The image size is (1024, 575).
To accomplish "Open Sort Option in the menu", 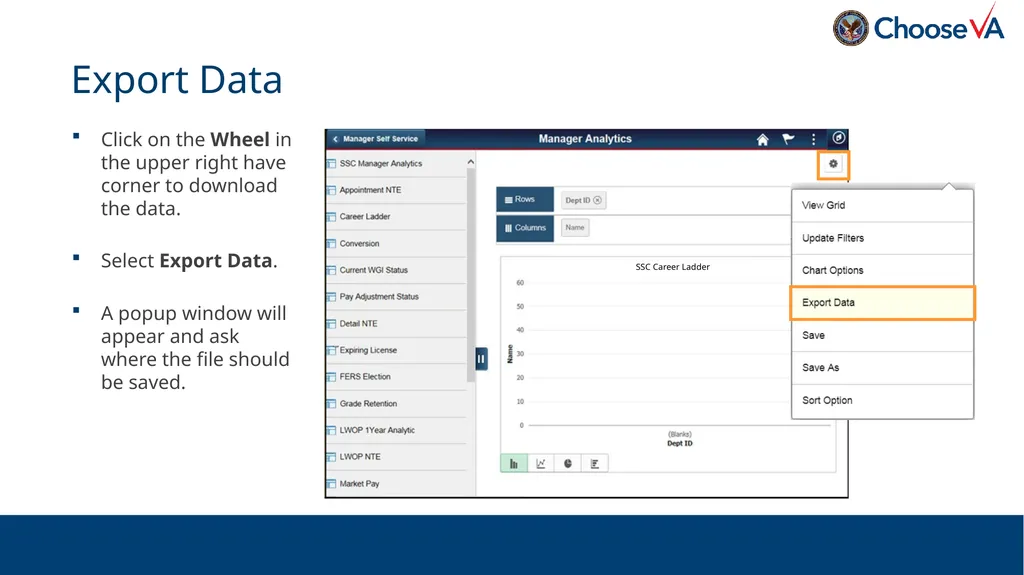I will coord(882,401).
